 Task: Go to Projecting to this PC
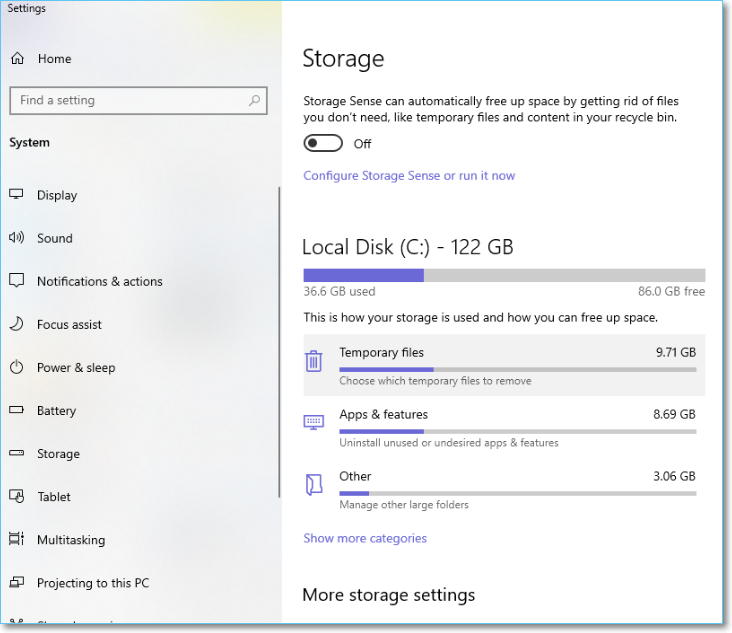[92, 582]
